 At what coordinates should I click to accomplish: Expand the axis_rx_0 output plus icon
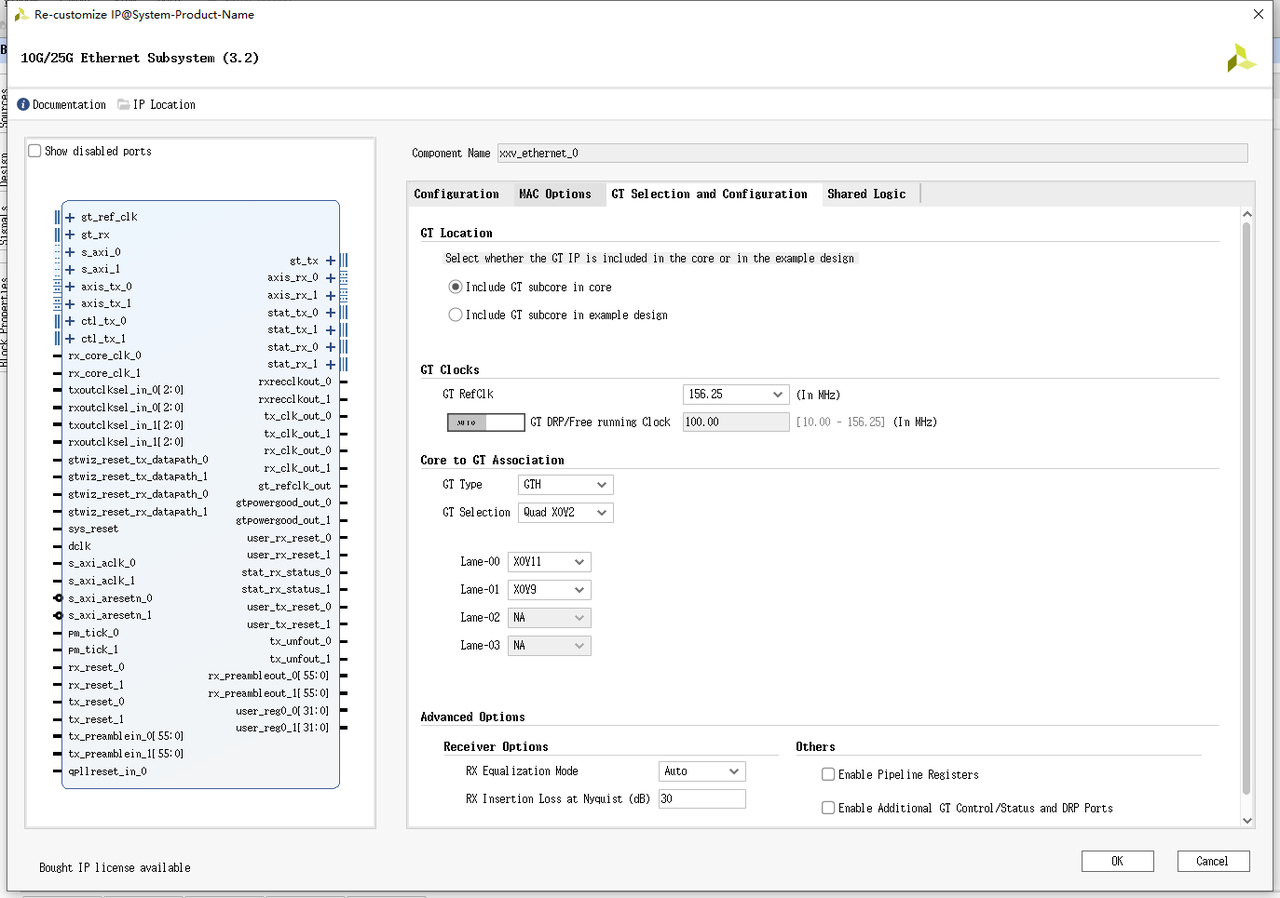tap(331, 277)
